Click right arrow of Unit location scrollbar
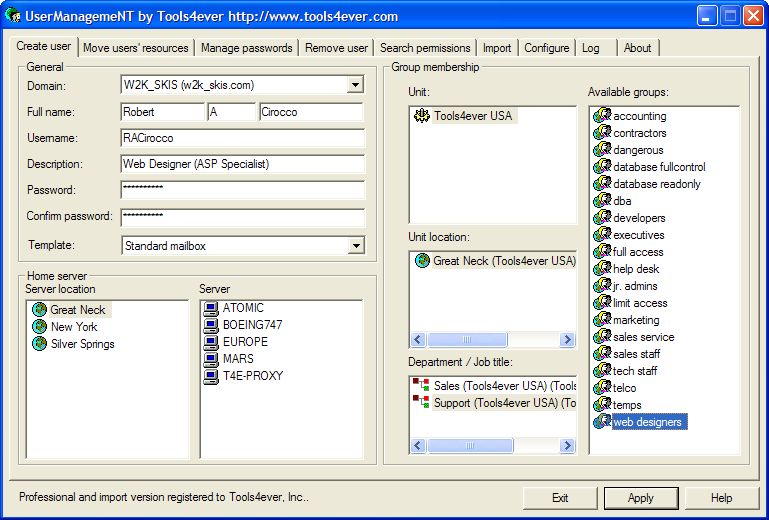This screenshot has width=769, height=520. [567, 339]
